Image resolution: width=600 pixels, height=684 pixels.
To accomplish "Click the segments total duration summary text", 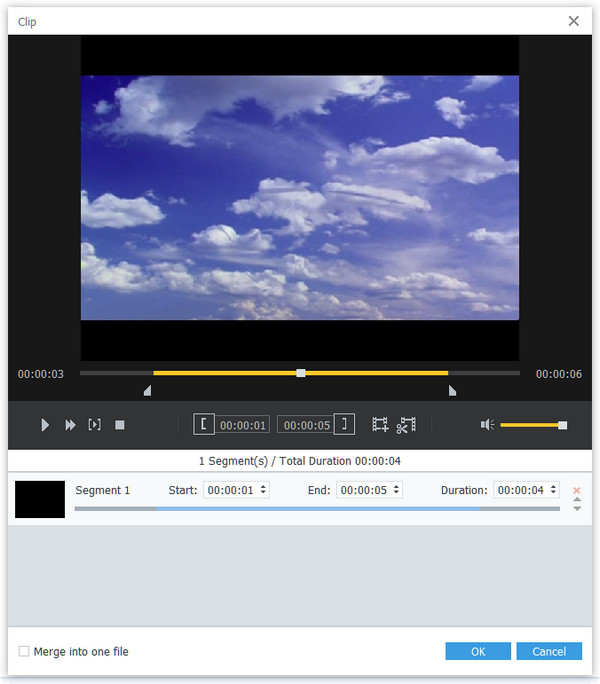I will (x=300, y=461).
